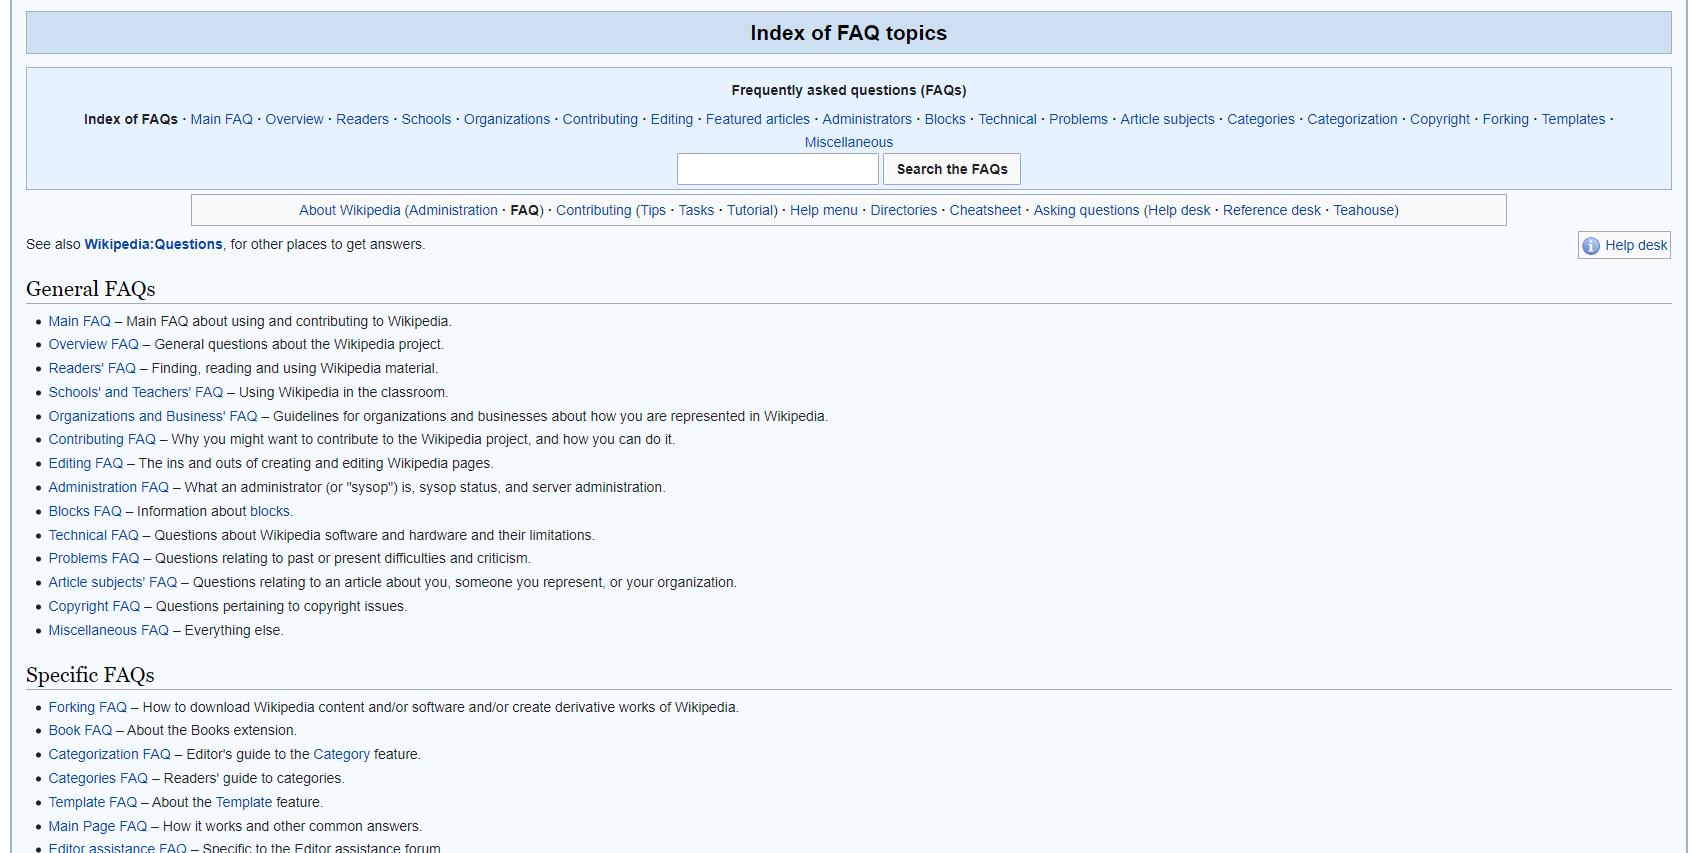Open the Article subjects' FAQ link

click(x=113, y=582)
